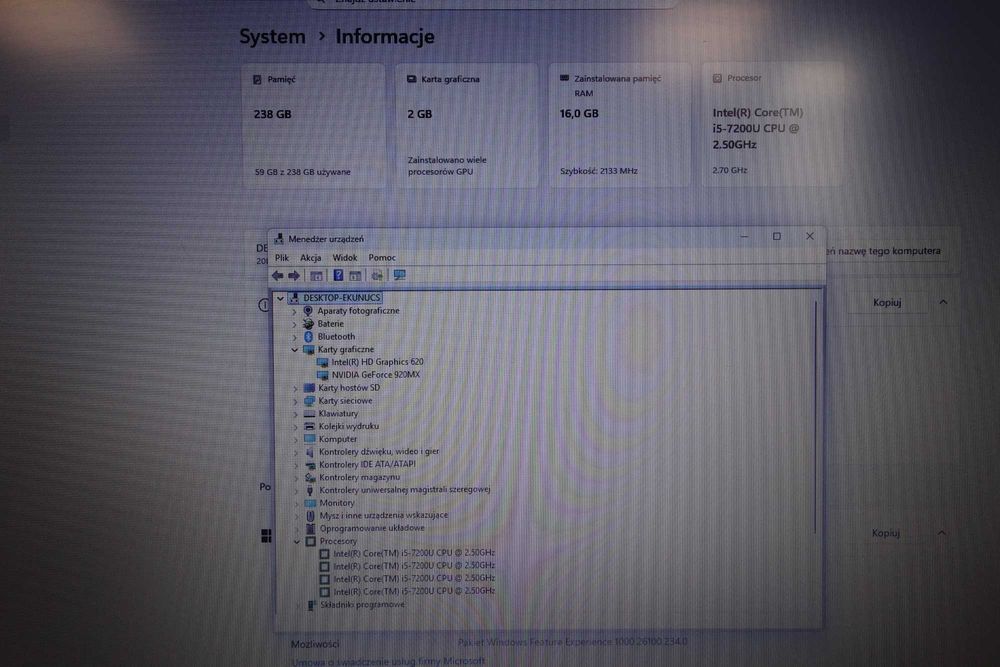Image resolution: width=1000 pixels, height=667 pixels.
Task: Click the Karty sieciowe network icon
Action: click(x=309, y=400)
